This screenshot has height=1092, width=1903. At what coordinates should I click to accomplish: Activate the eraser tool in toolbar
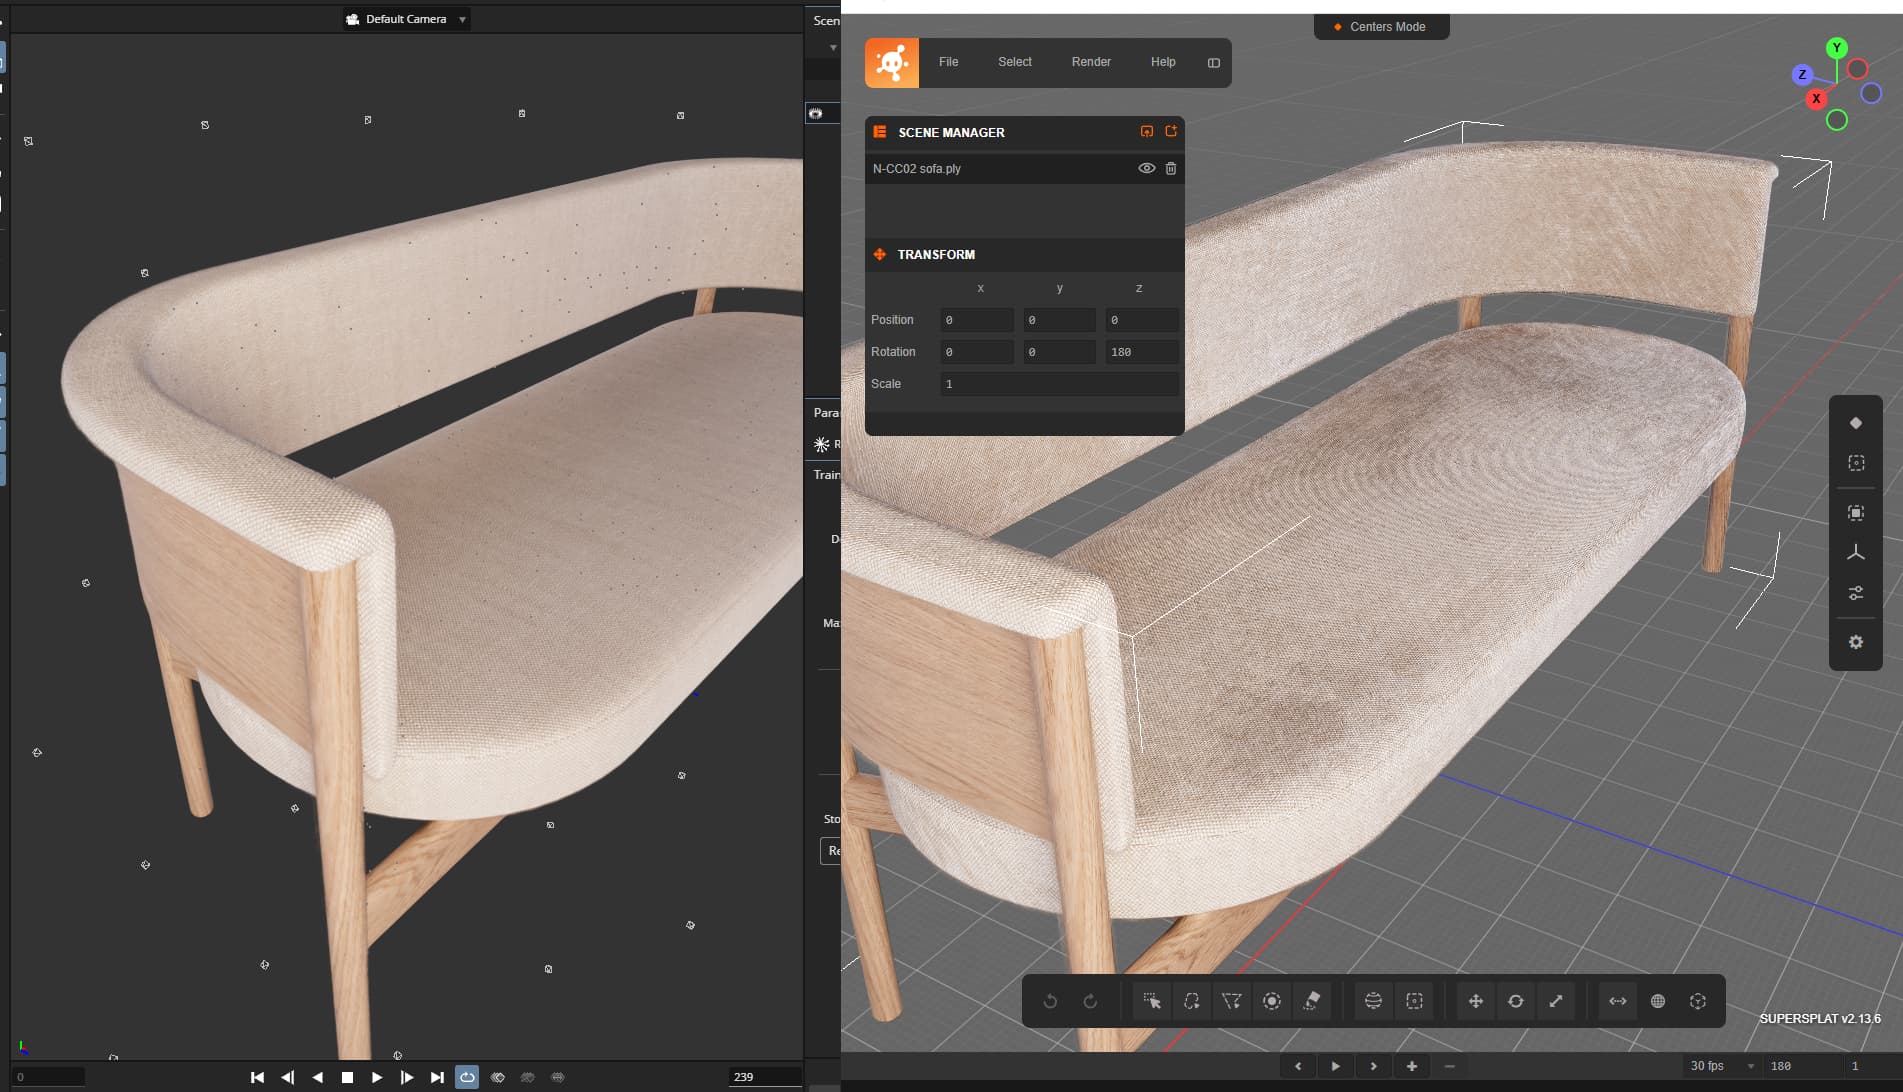click(x=1312, y=1001)
